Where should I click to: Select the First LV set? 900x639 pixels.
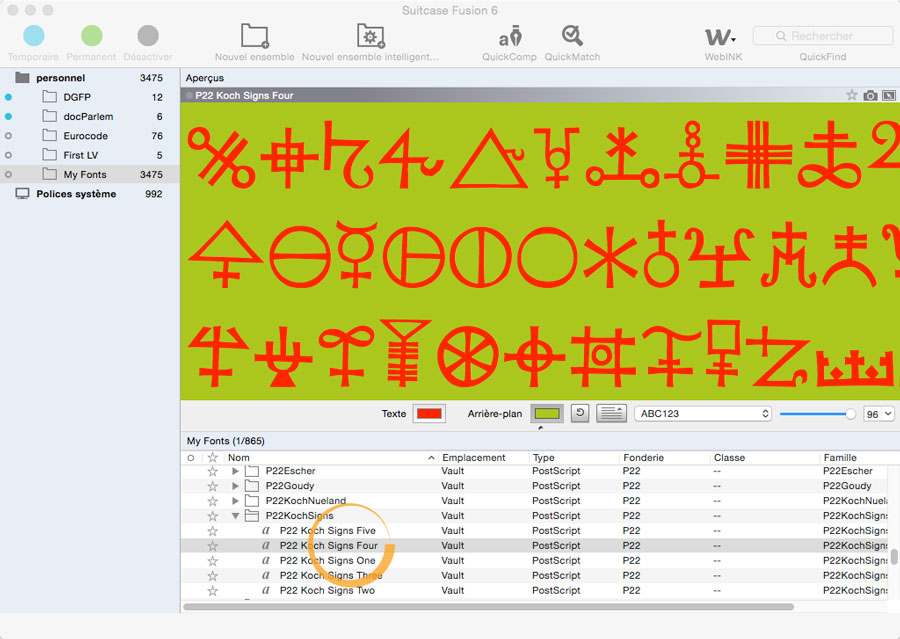(90, 155)
